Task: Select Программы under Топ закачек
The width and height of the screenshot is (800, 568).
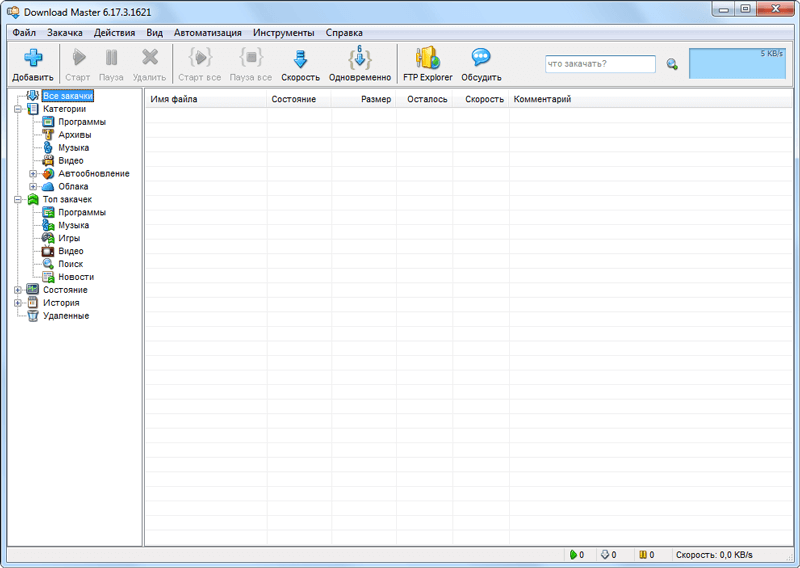Action: (x=82, y=212)
